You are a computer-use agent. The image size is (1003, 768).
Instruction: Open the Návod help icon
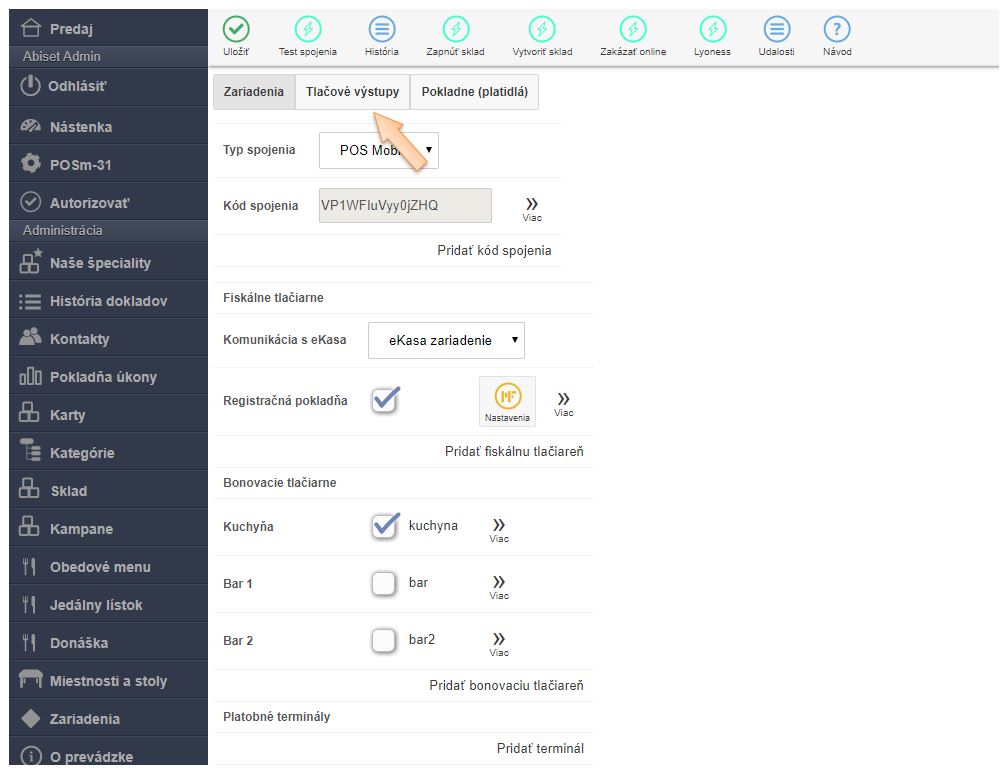837,30
